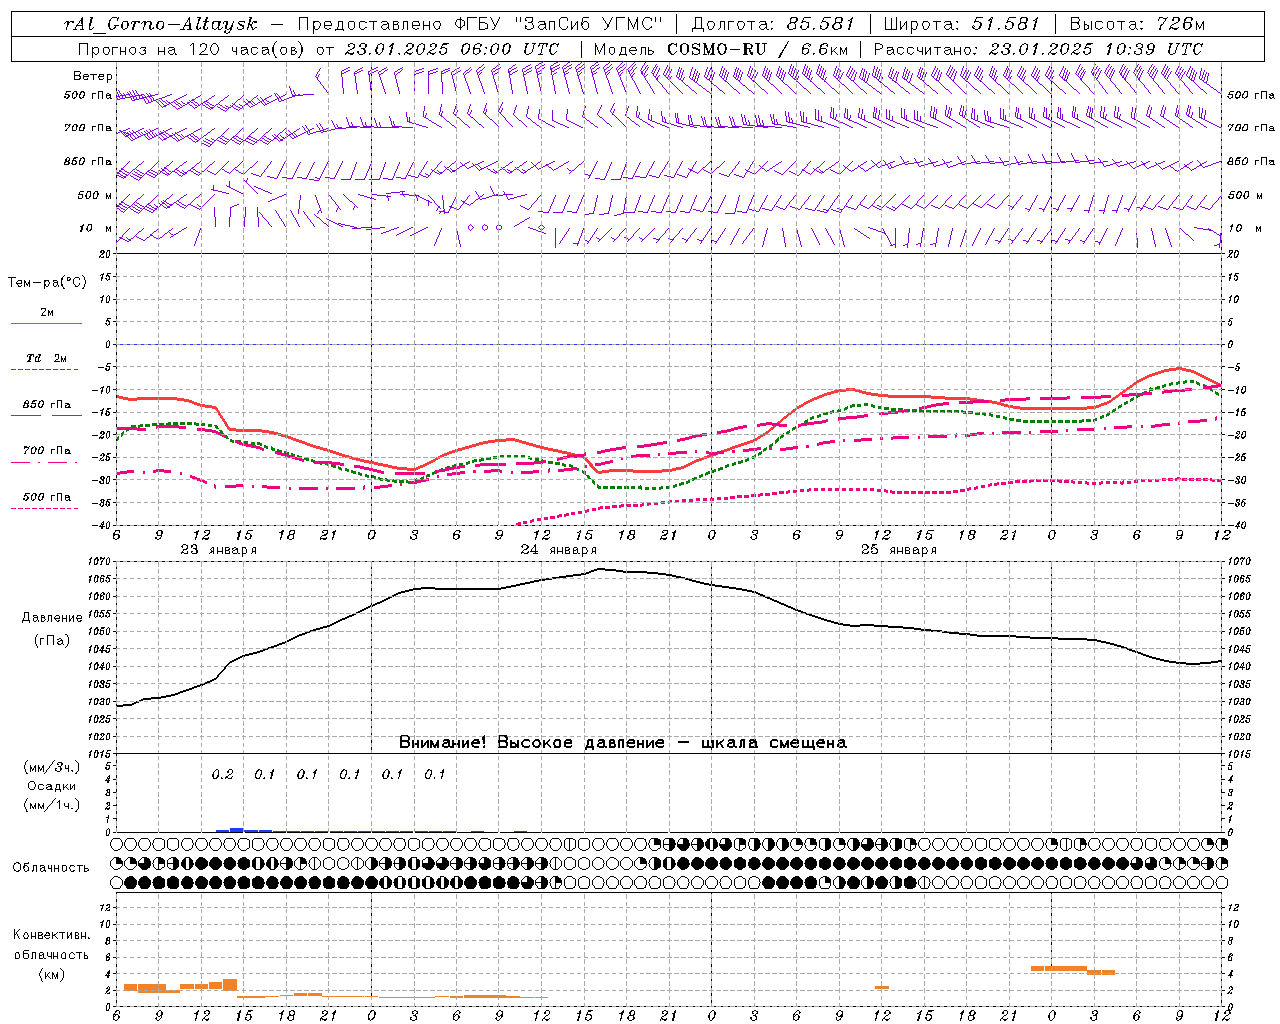This screenshot has height=1024, width=1280.
Task: Click 700 гПа entry in temperature legend
Action: click(x=47, y=451)
